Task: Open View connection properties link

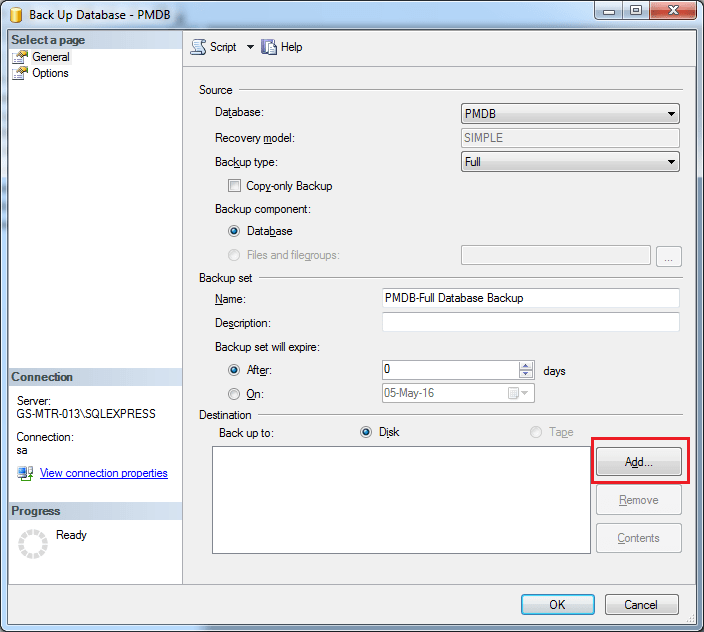Action: point(103,473)
